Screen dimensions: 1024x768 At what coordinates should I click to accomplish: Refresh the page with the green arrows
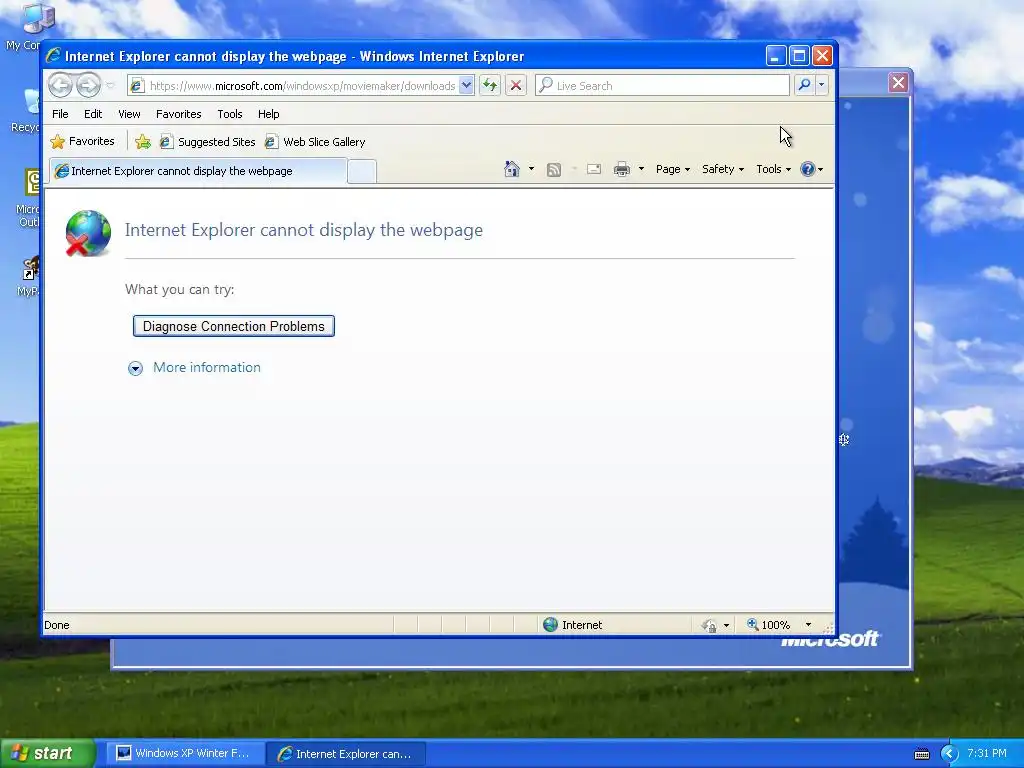490,86
